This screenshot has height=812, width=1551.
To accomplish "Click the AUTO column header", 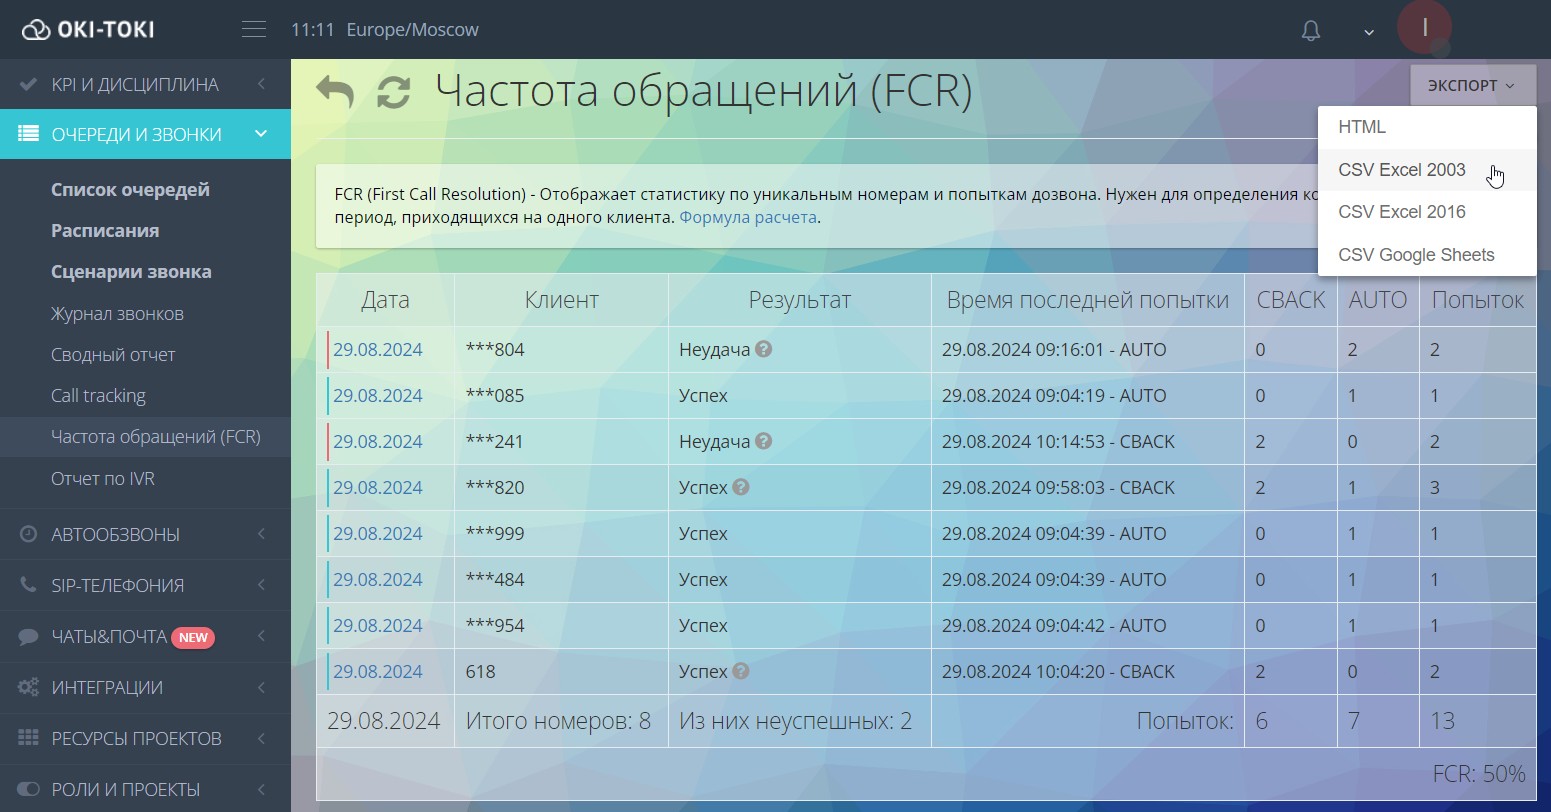I will tap(1377, 300).
